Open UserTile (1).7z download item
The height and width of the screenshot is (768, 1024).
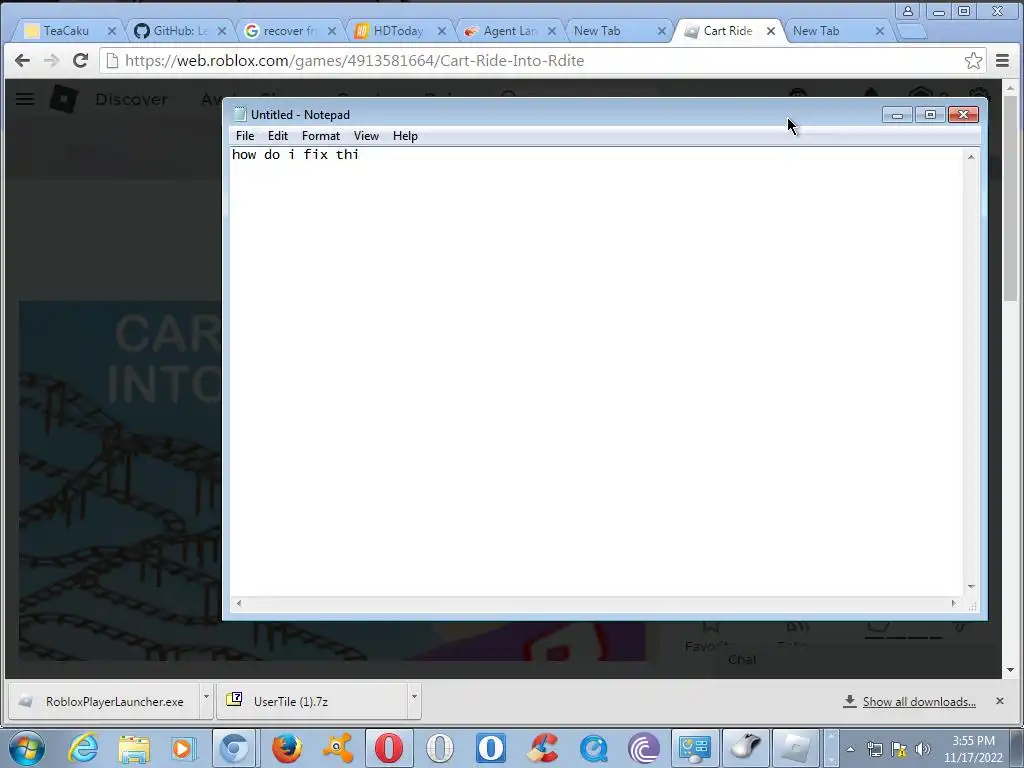[313, 701]
